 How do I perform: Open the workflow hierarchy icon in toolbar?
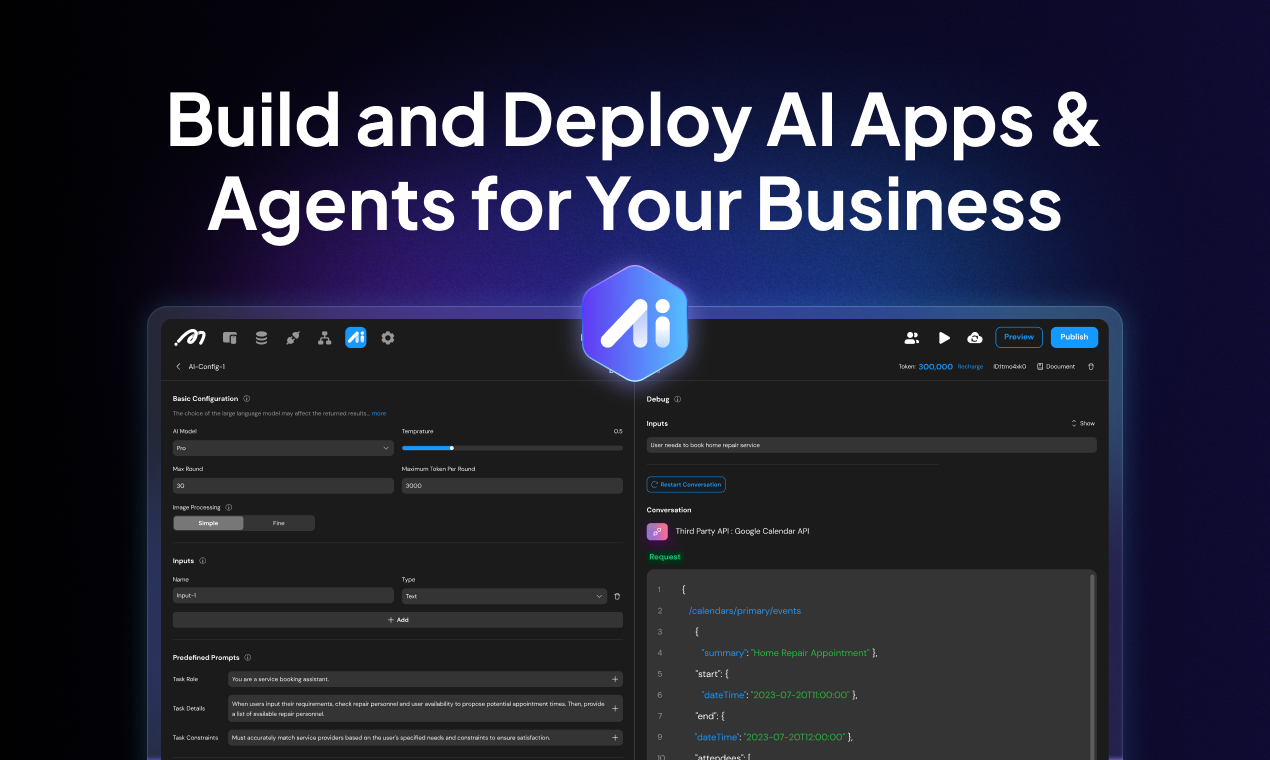coord(324,338)
